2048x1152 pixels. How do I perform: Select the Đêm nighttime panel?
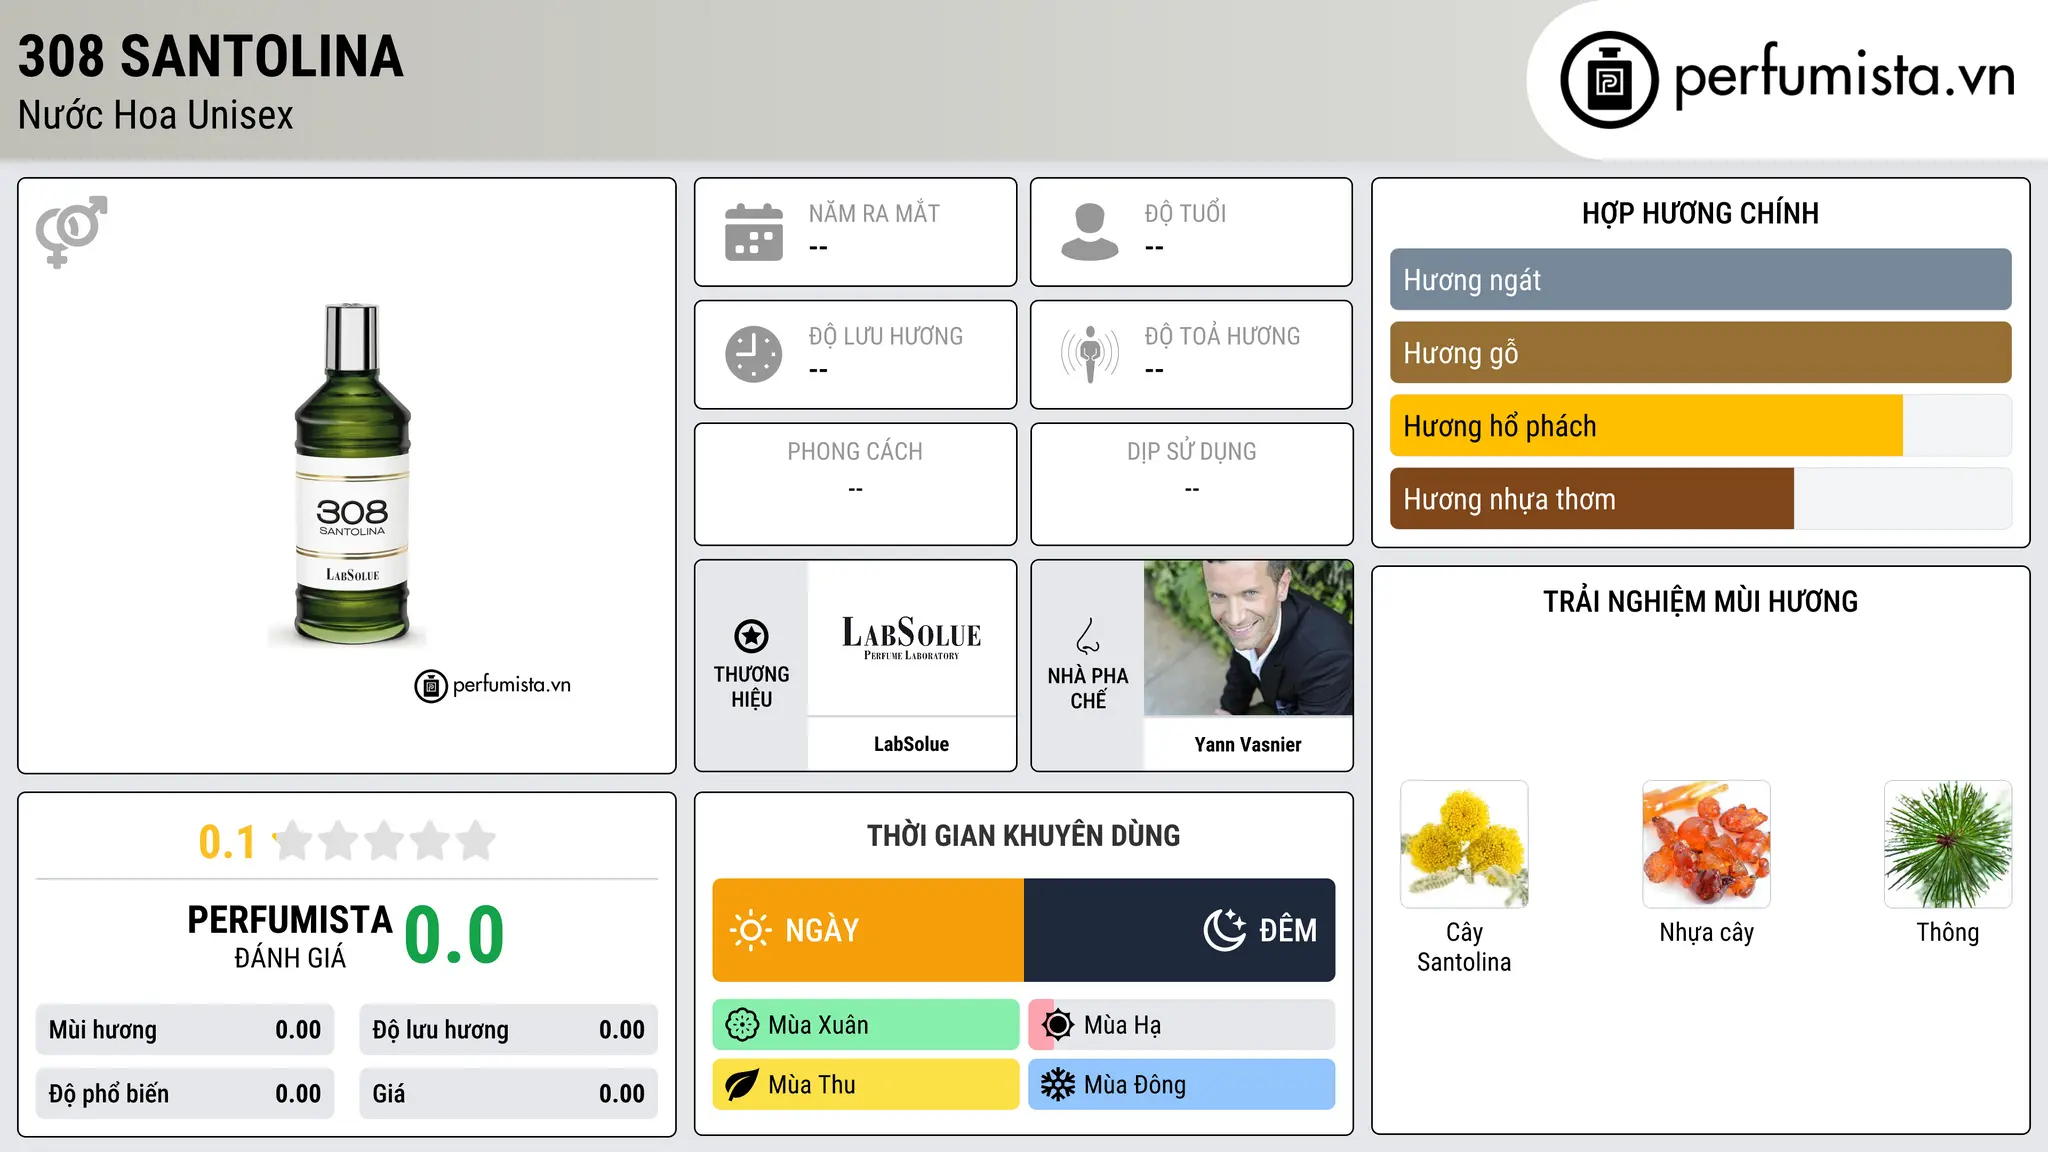(x=1180, y=930)
